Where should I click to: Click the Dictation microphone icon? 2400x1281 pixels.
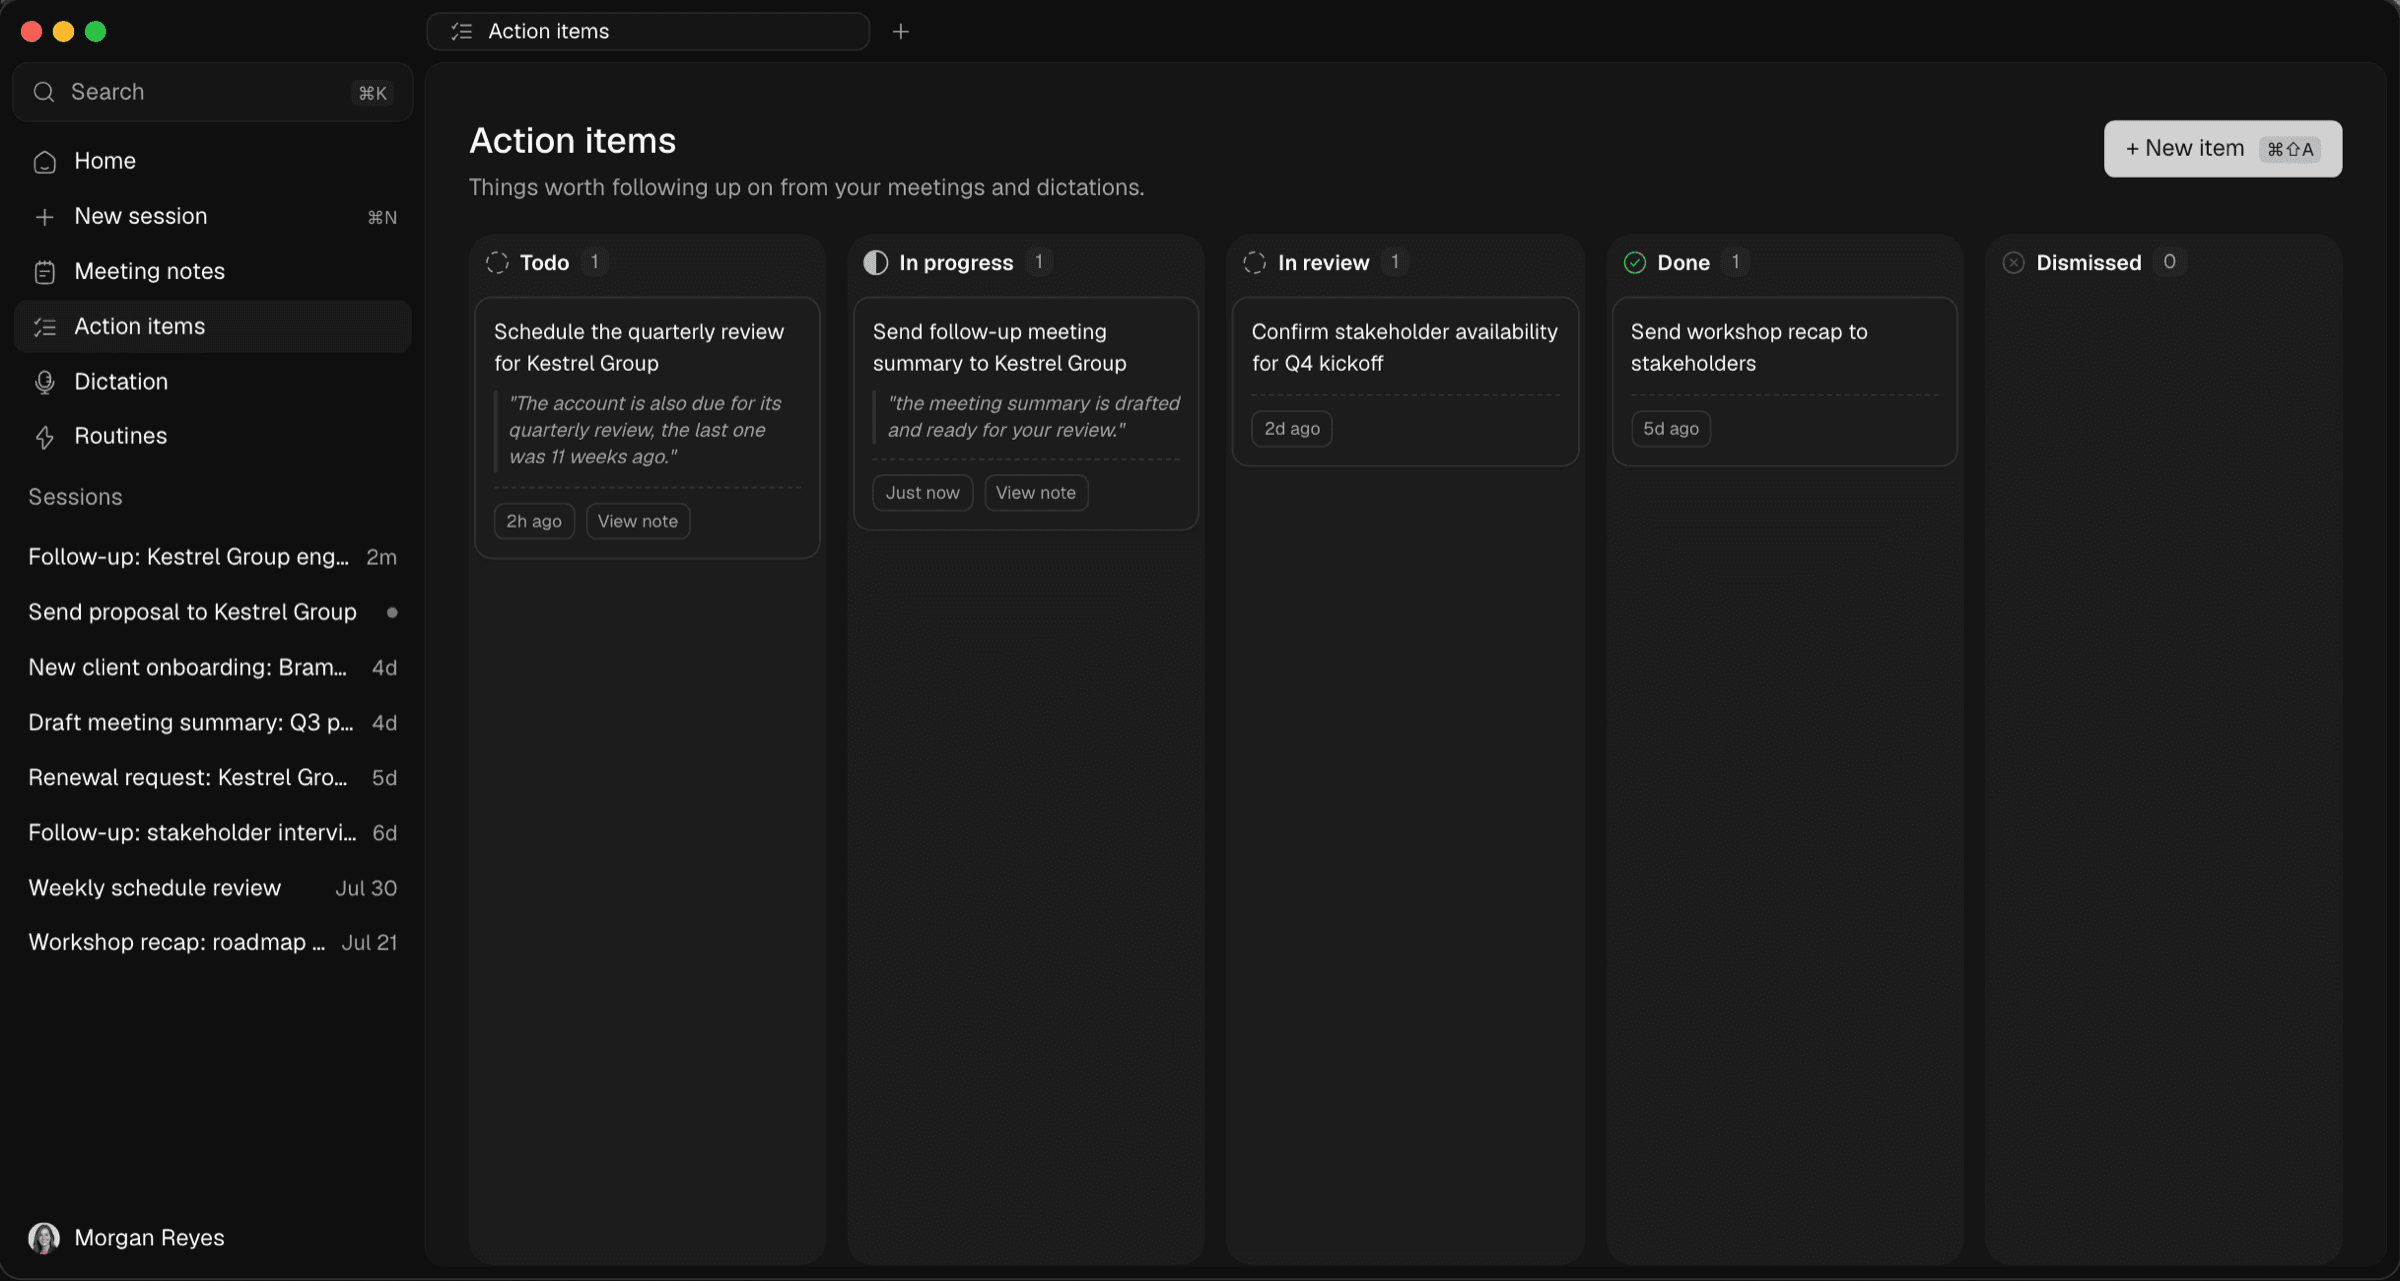[x=44, y=382]
